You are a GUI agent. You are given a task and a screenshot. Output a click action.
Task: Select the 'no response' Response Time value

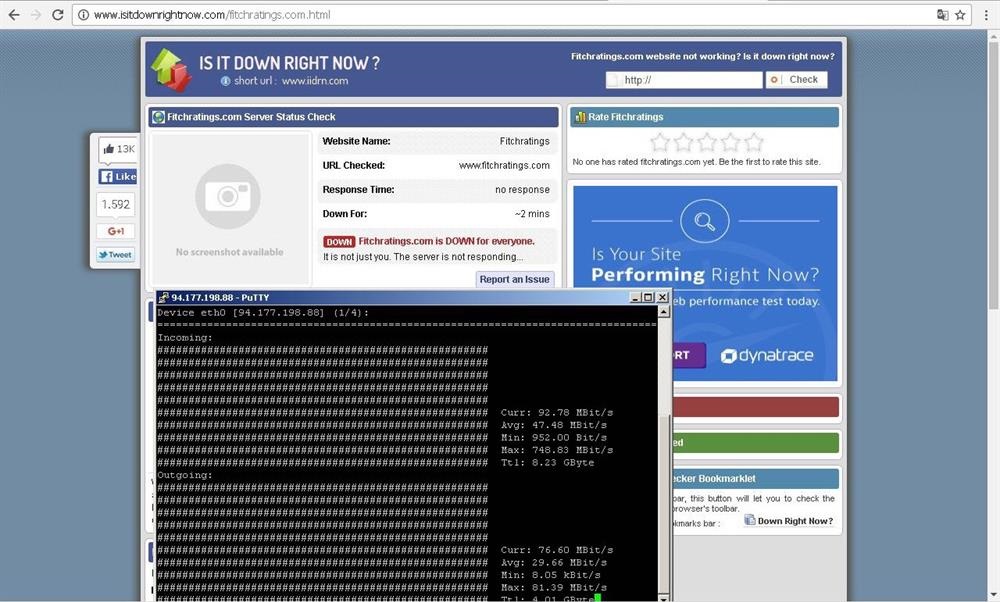pos(522,190)
